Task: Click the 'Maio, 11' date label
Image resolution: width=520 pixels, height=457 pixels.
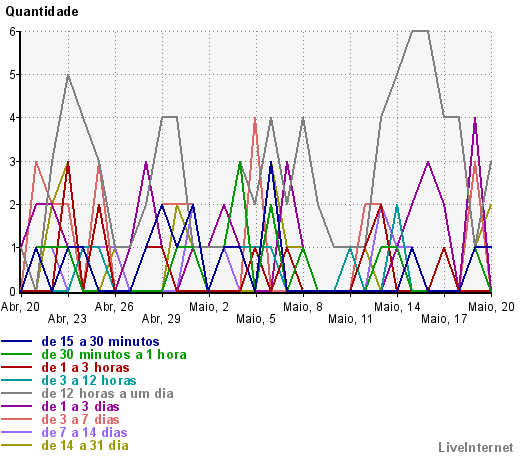Action: tap(350, 319)
